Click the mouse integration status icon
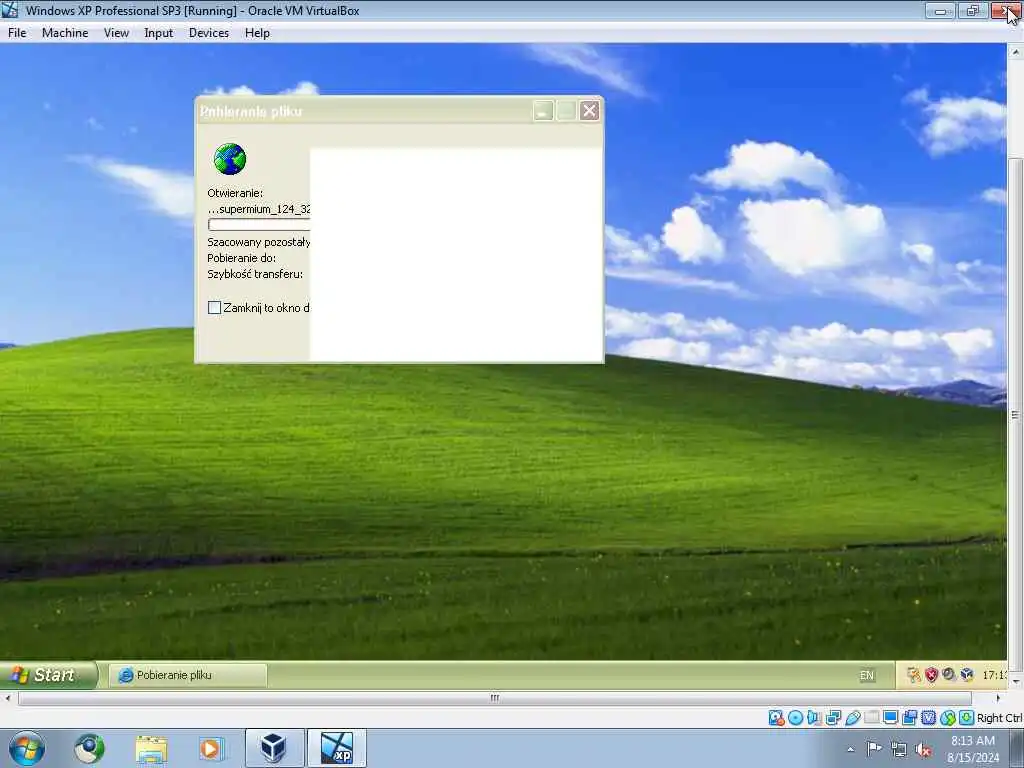 point(948,718)
